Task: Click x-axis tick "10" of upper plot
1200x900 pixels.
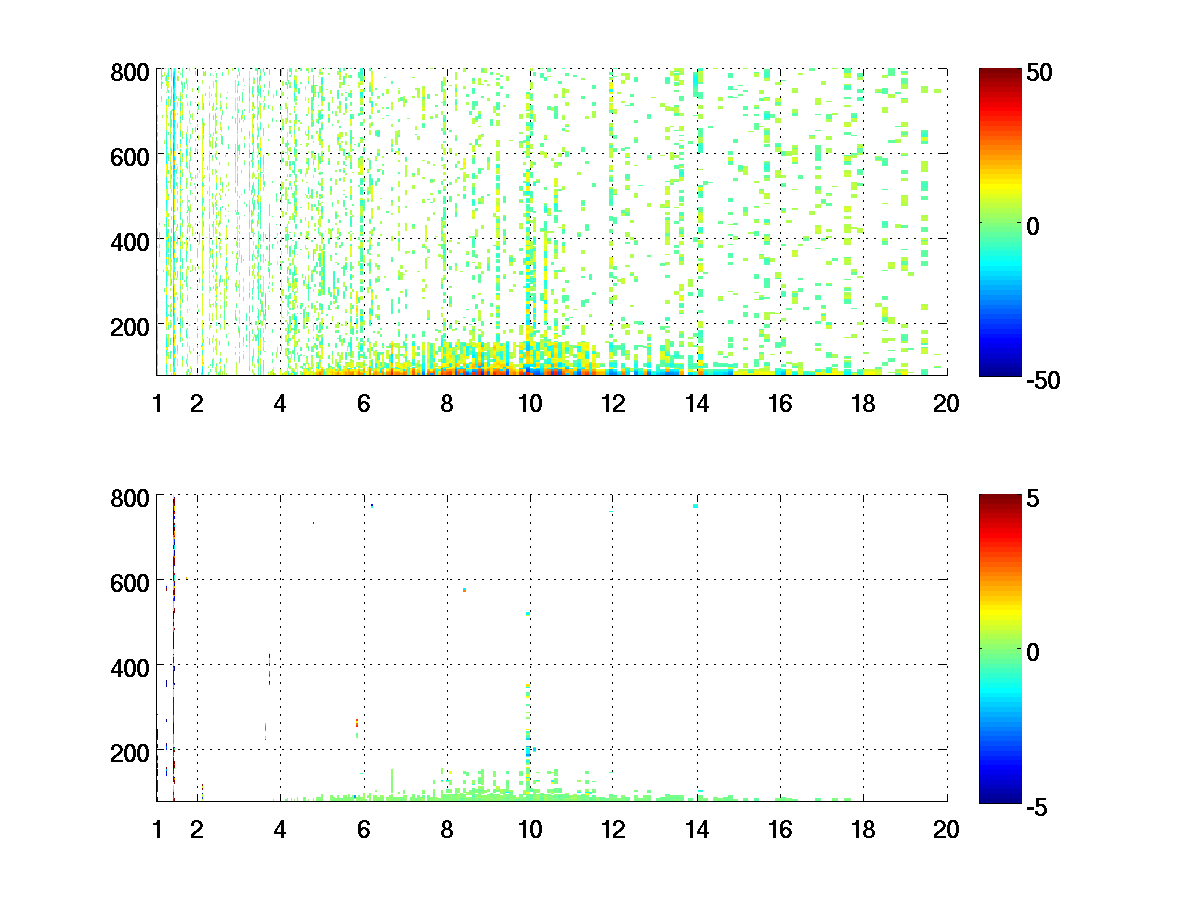Action: click(x=530, y=404)
